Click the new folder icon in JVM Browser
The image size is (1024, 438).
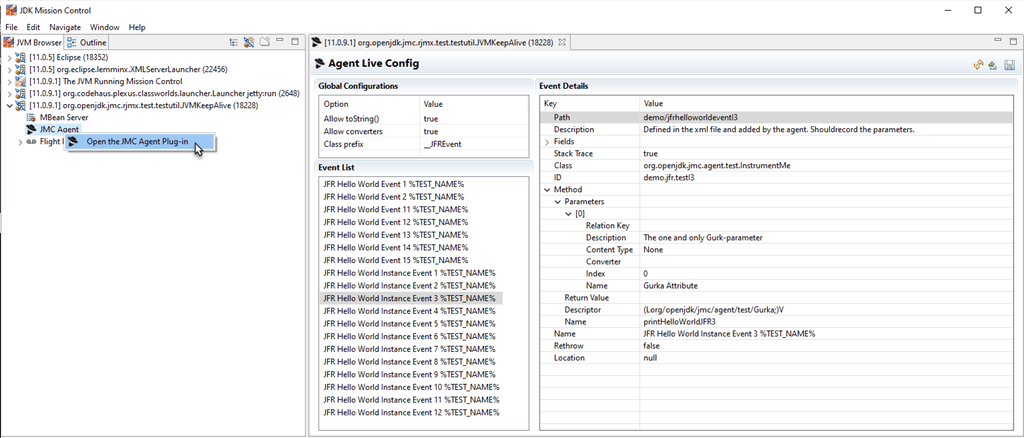click(x=264, y=42)
